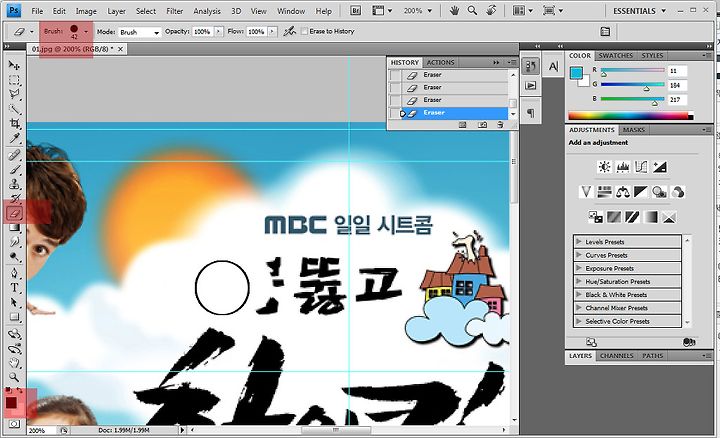
Task: Select the Path Selection tool
Action: [x=14, y=302]
